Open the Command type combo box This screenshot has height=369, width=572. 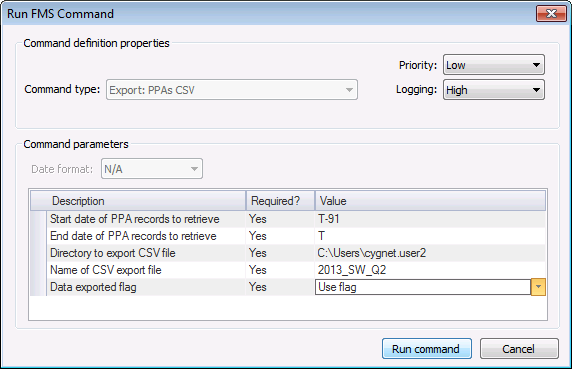pyautogui.click(x=232, y=90)
